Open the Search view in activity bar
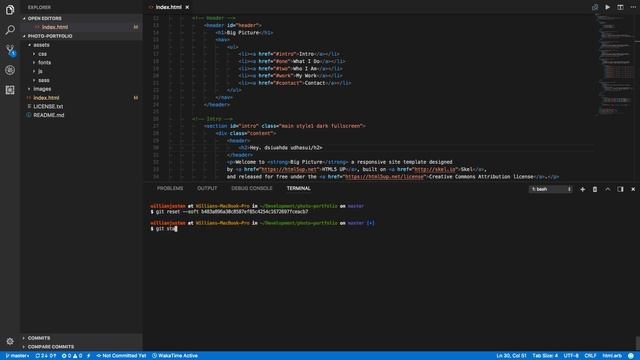Image resolution: width=640 pixels, height=360 pixels. pyautogui.click(x=10, y=30)
